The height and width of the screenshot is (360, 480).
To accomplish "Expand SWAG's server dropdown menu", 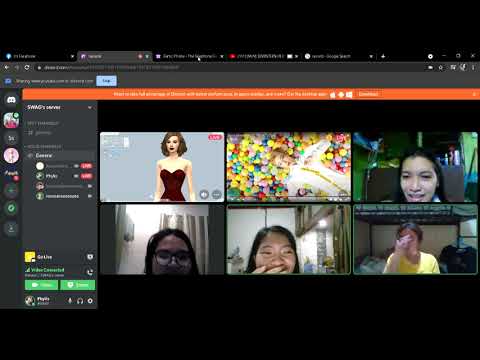I will pyautogui.click(x=90, y=107).
